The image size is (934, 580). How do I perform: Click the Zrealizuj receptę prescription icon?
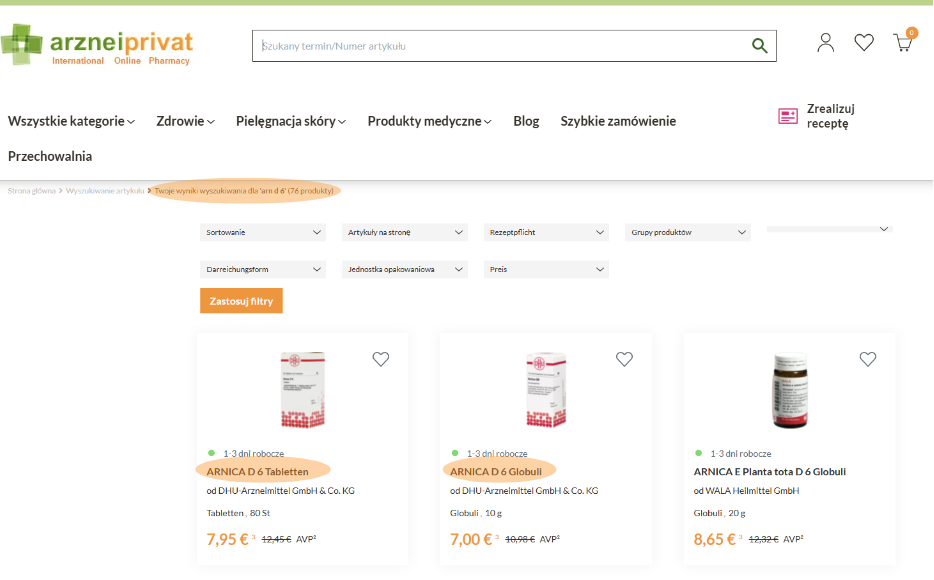coord(788,116)
